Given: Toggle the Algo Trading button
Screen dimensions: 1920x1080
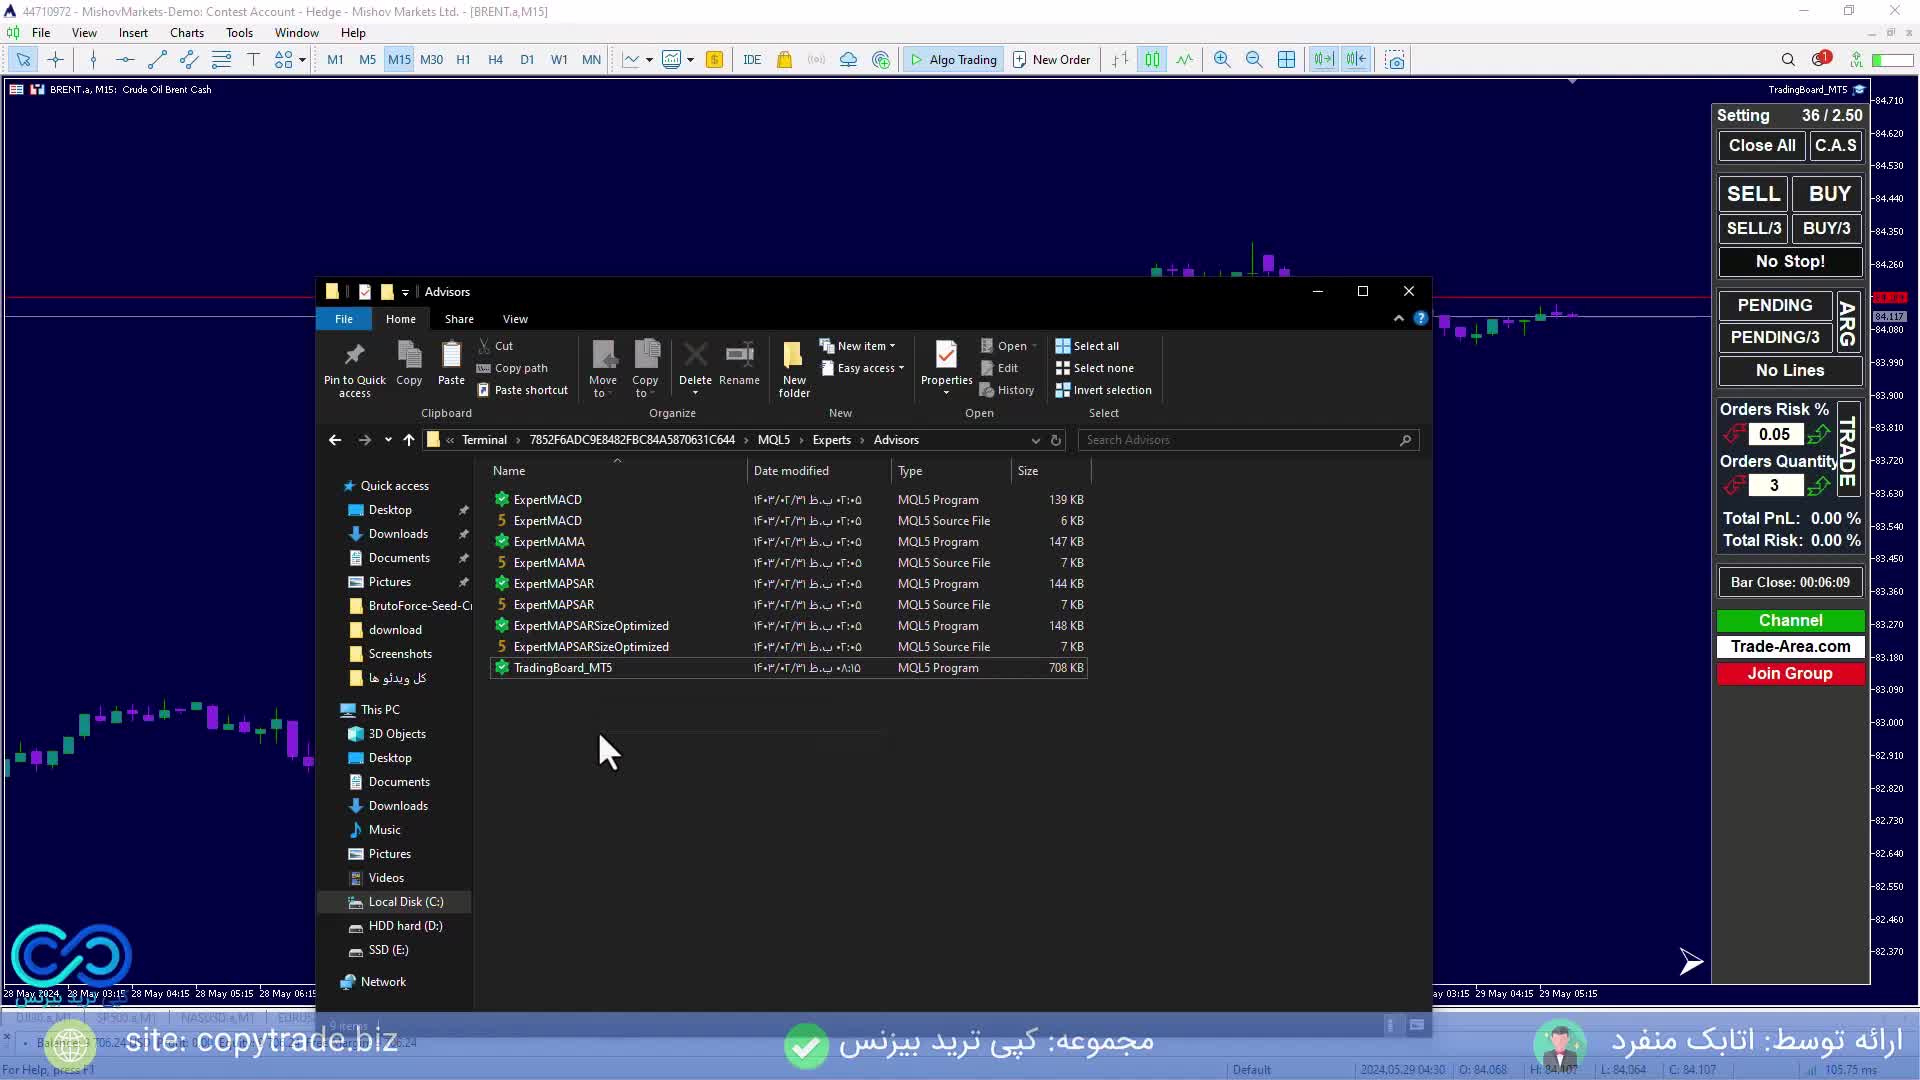Looking at the screenshot, I should (x=953, y=60).
